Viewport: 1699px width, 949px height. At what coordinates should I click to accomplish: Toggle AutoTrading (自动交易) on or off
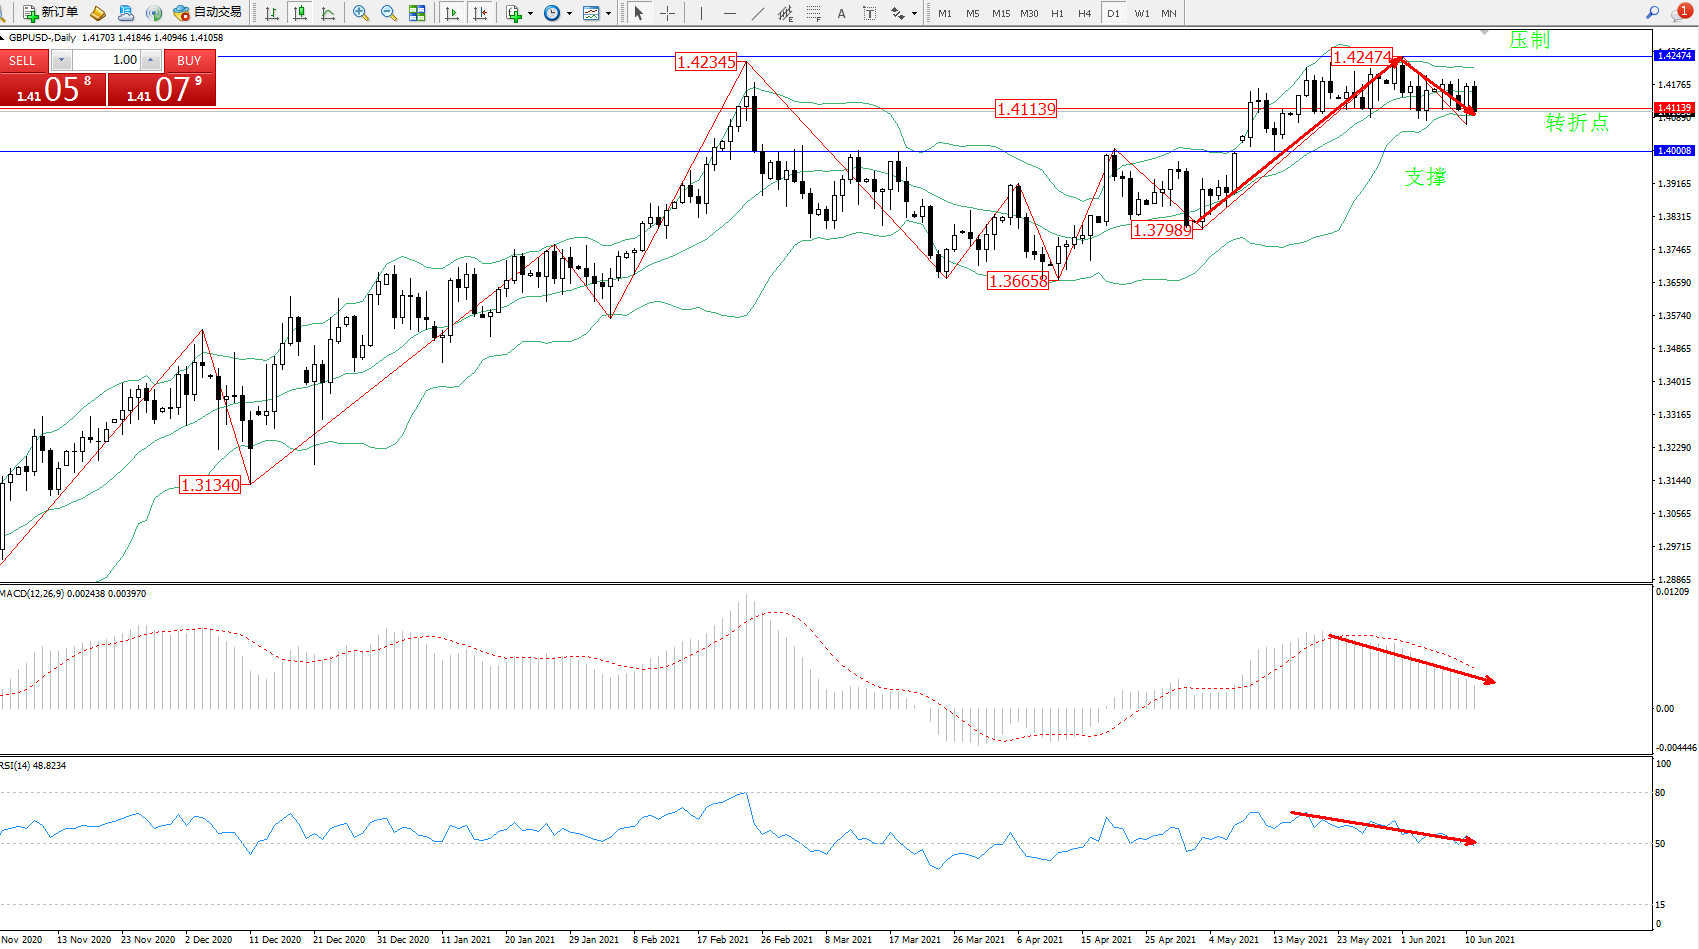coord(208,13)
